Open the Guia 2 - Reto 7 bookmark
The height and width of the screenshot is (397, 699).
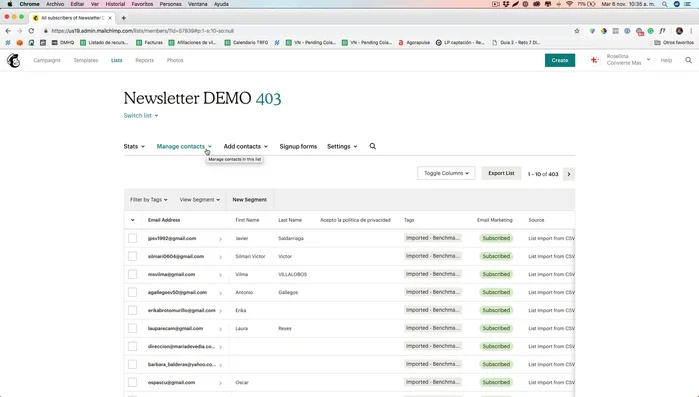pos(516,43)
